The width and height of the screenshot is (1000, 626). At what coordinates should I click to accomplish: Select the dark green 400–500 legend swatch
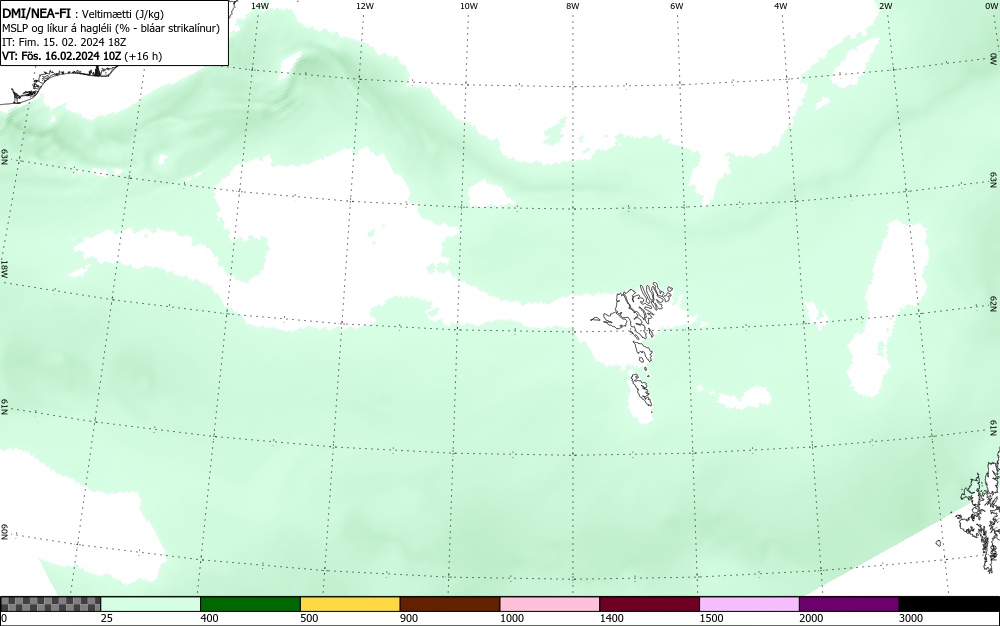[x=250, y=604]
